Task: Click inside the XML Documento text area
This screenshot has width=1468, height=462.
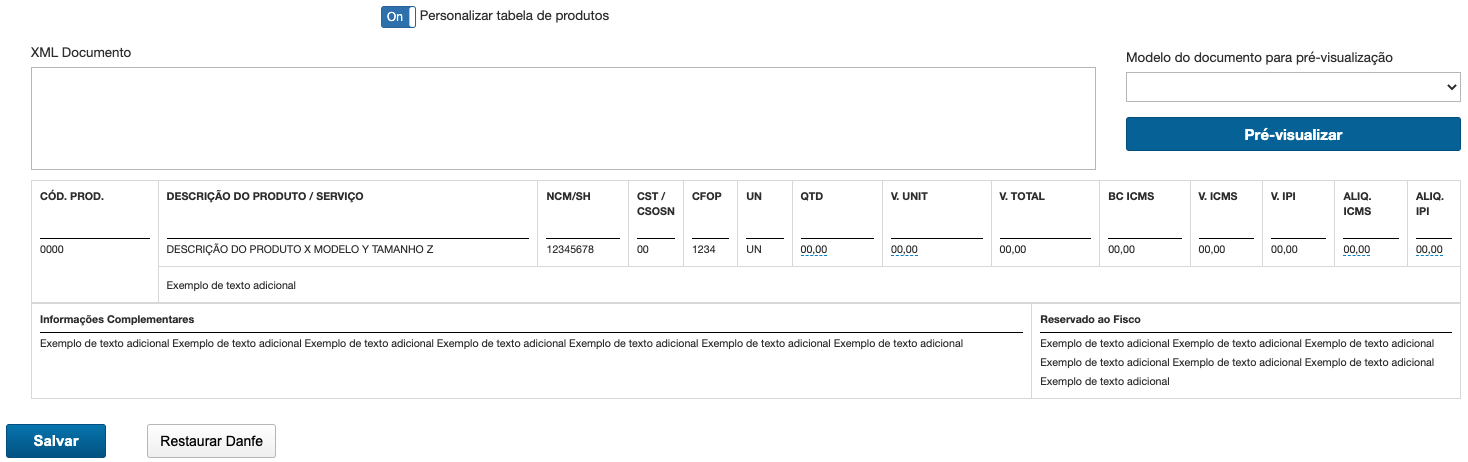Action: point(563,119)
